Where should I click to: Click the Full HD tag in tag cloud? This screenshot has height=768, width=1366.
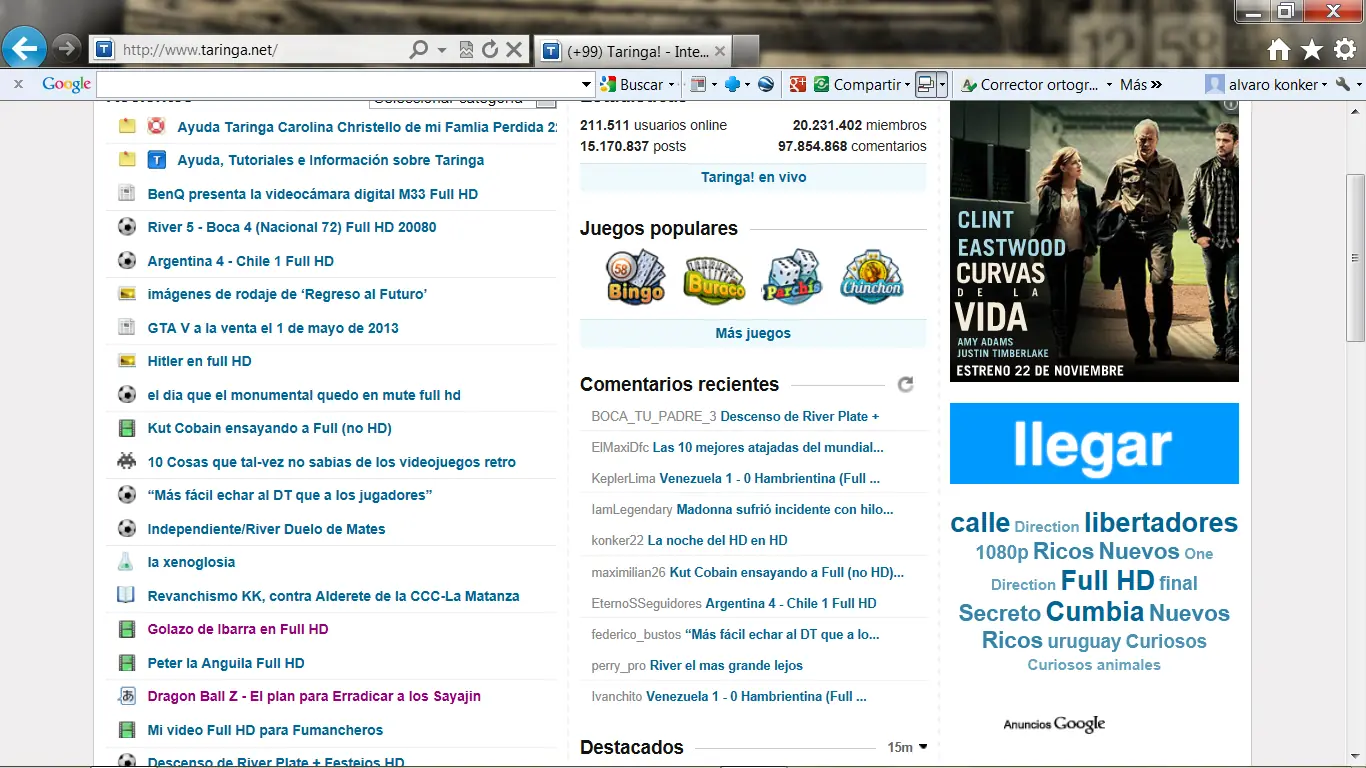tap(1108, 580)
